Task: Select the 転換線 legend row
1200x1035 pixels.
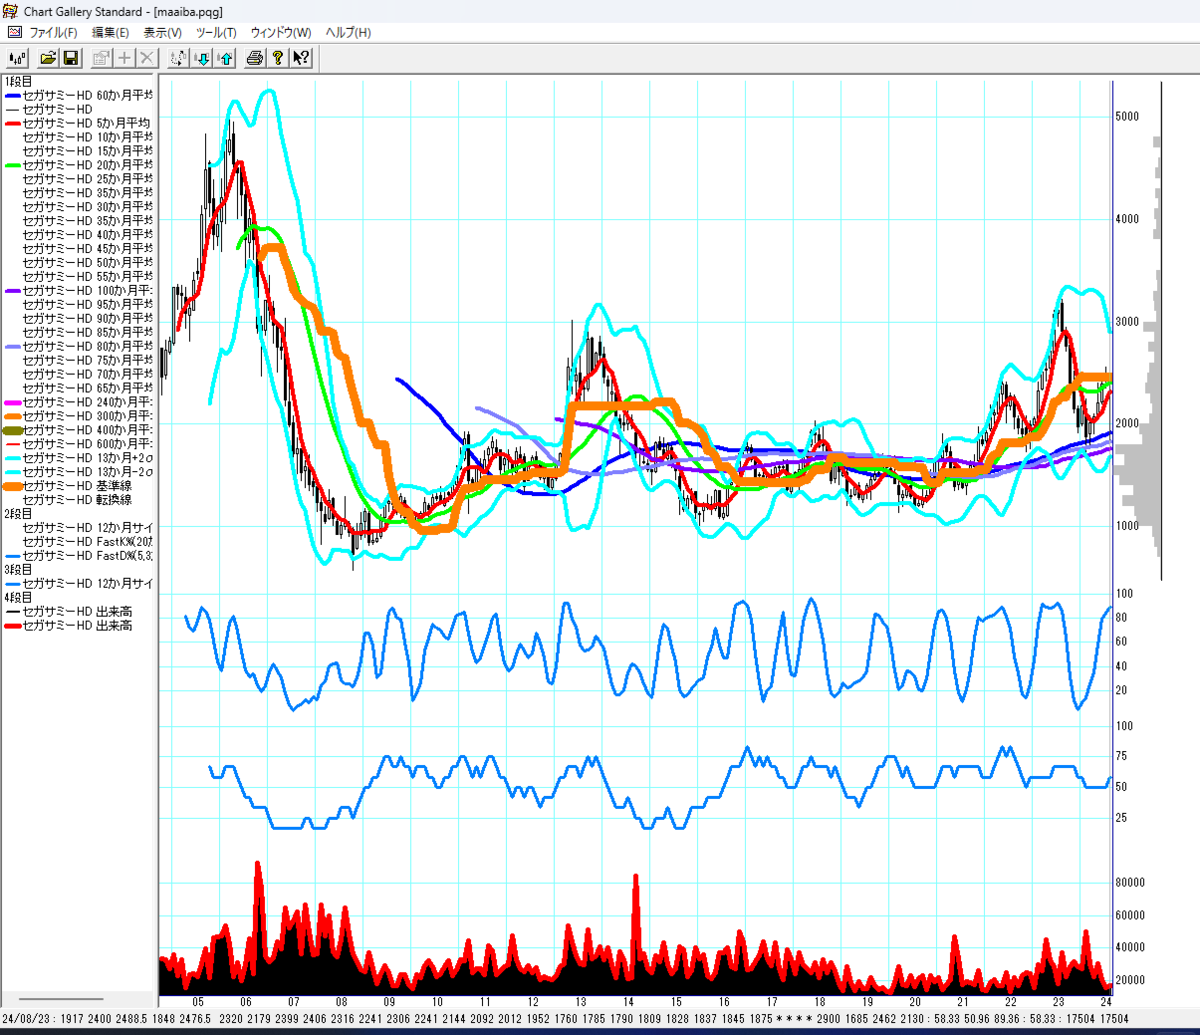Action: (78, 499)
